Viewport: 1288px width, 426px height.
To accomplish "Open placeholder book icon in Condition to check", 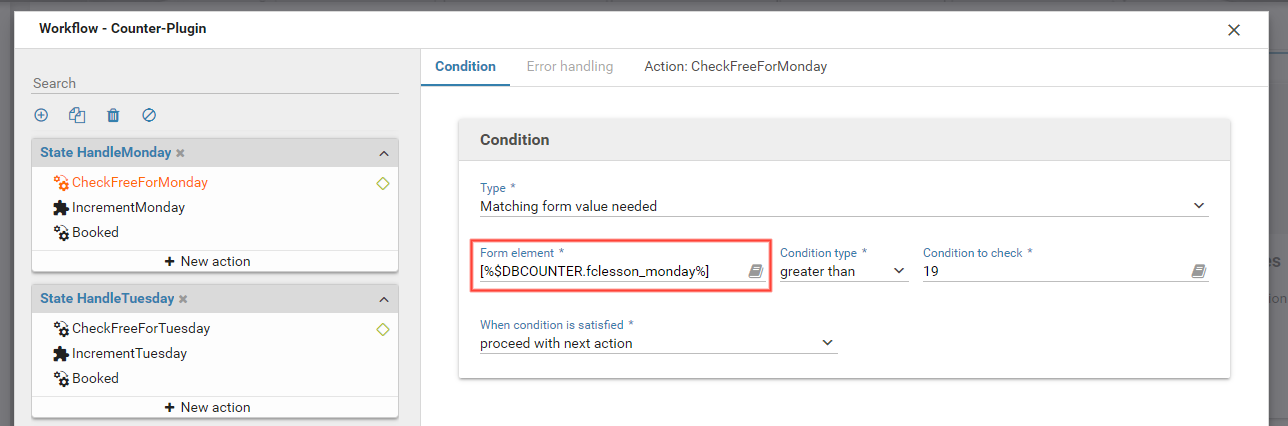I will (1199, 271).
